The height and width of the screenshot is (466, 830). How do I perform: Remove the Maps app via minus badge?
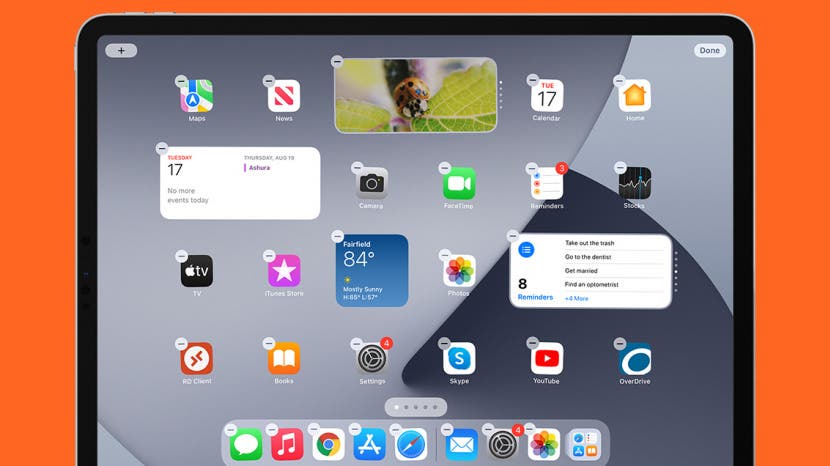point(181,81)
